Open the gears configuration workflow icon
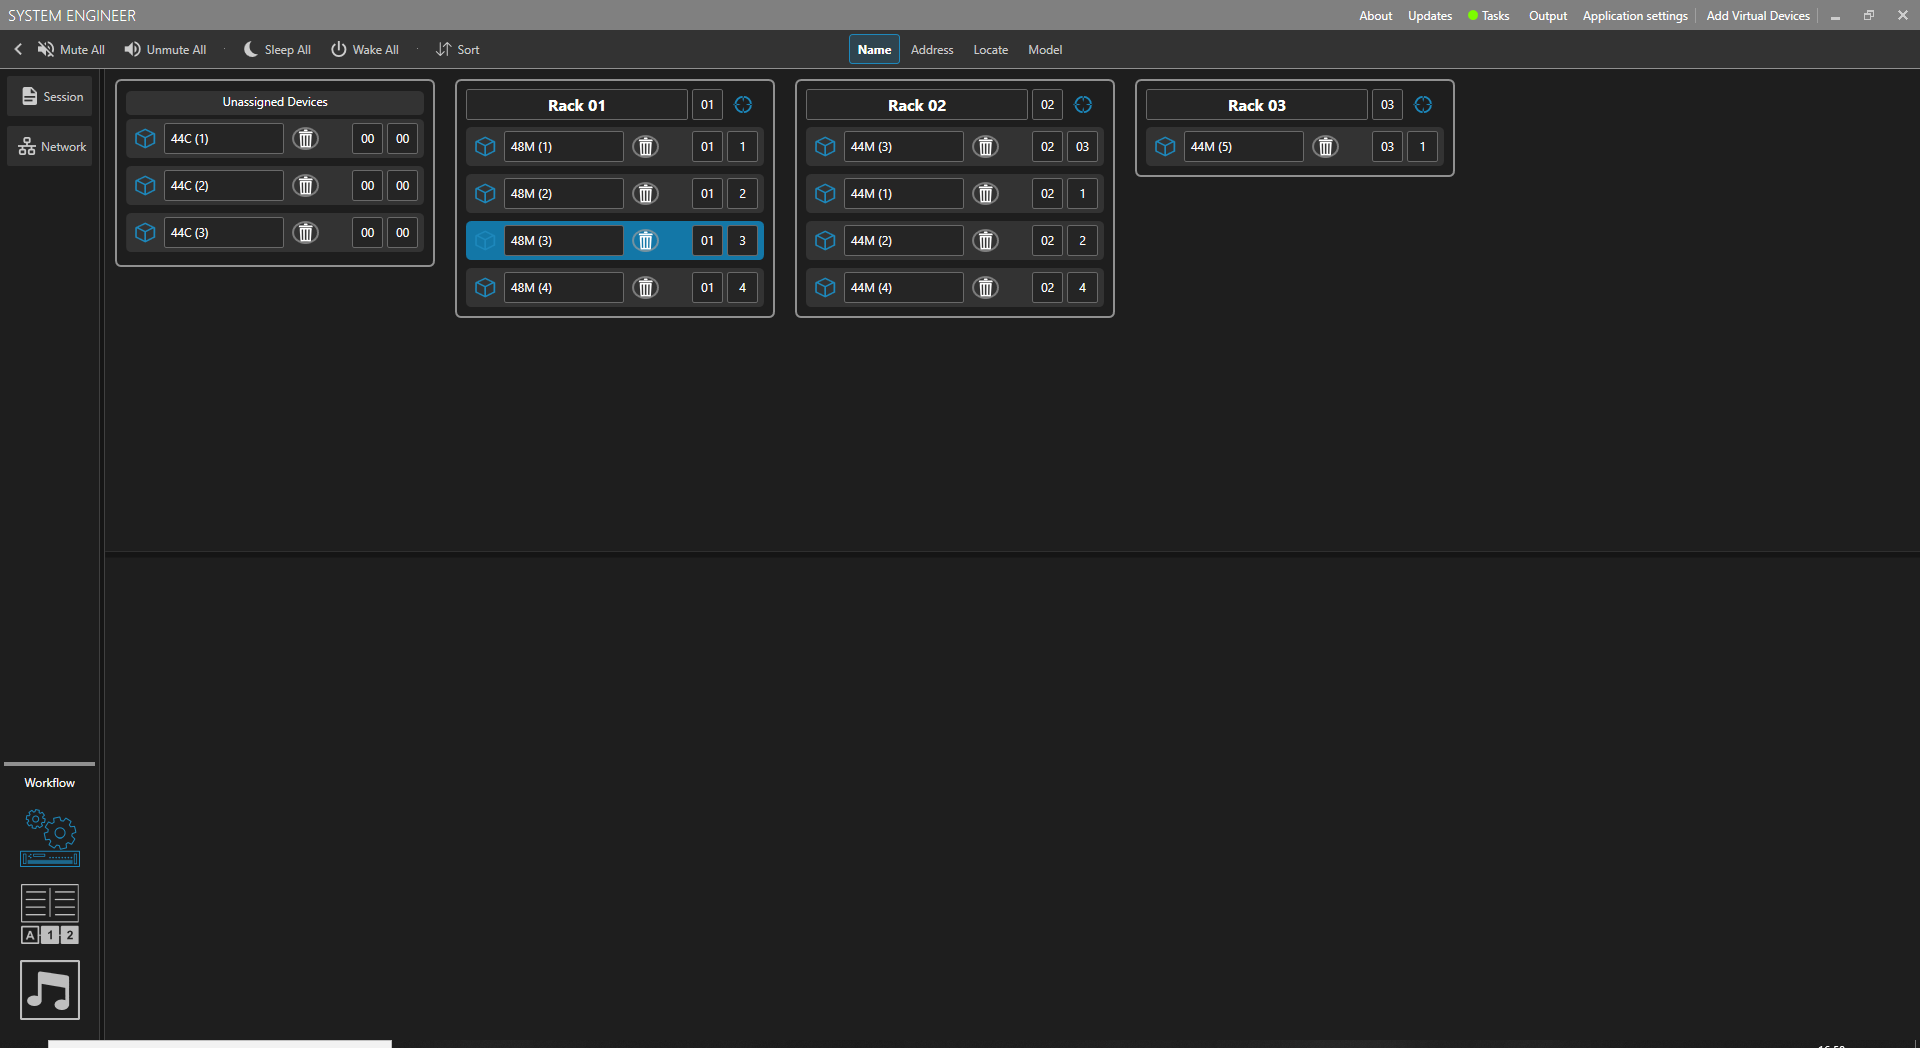 tap(50, 837)
